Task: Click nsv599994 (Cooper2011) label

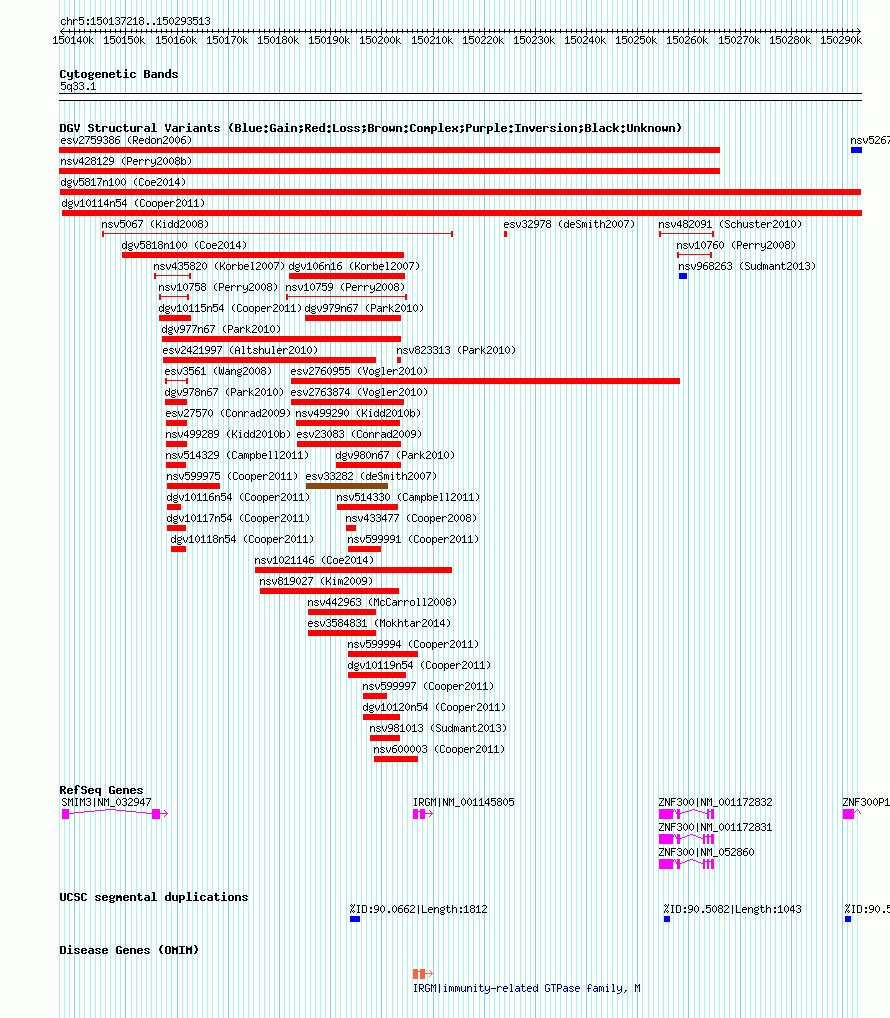Action: click(x=414, y=644)
